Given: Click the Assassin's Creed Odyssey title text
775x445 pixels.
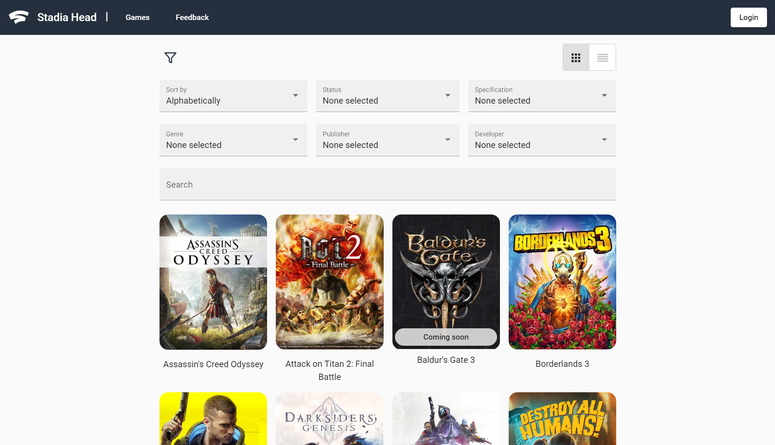Looking at the screenshot, I should point(213,364).
